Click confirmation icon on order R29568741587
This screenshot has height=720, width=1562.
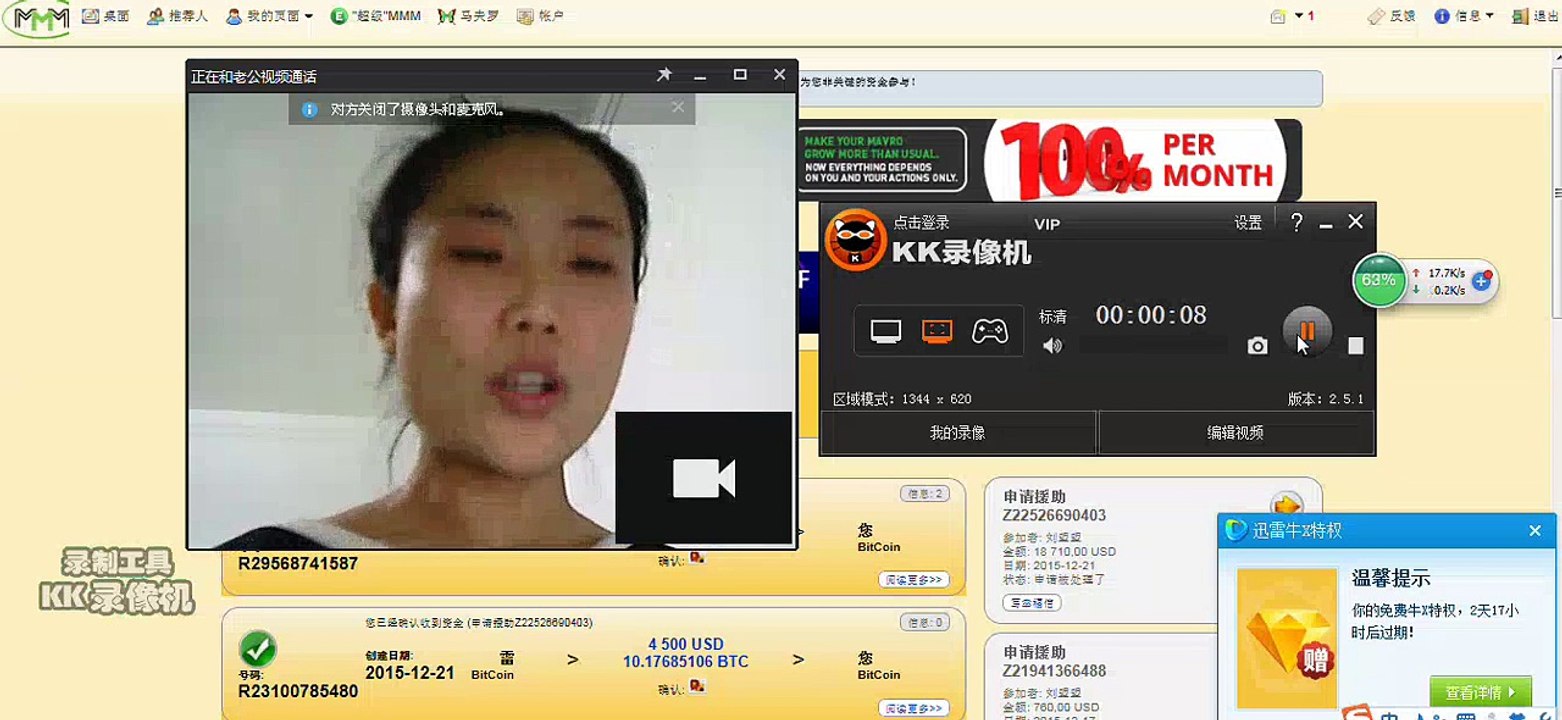click(x=697, y=558)
